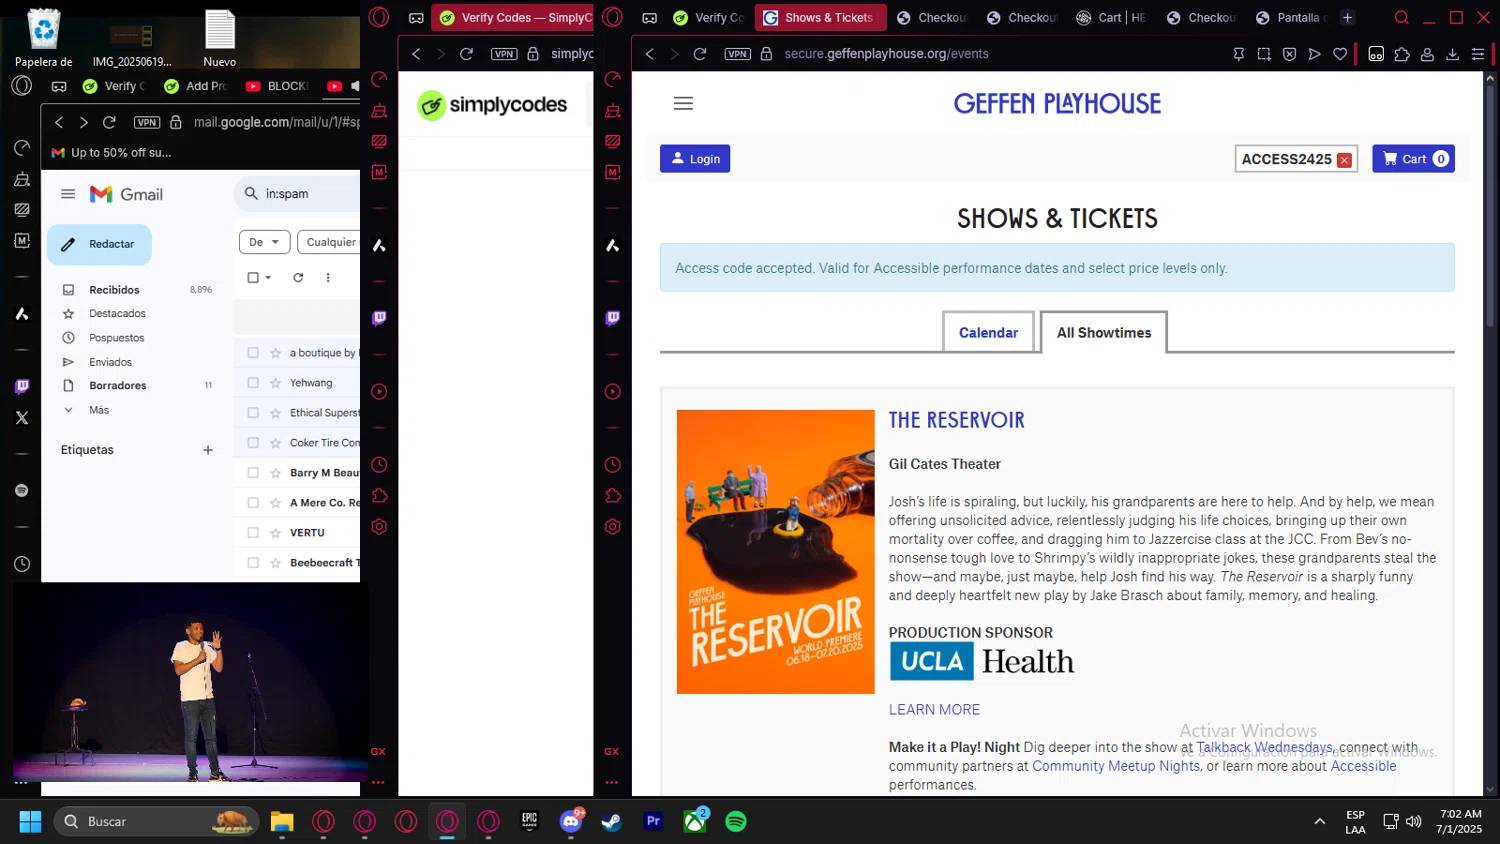Add a new label next to Etiquetas
This screenshot has height=844, width=1500.
click(x=208, y=450)
